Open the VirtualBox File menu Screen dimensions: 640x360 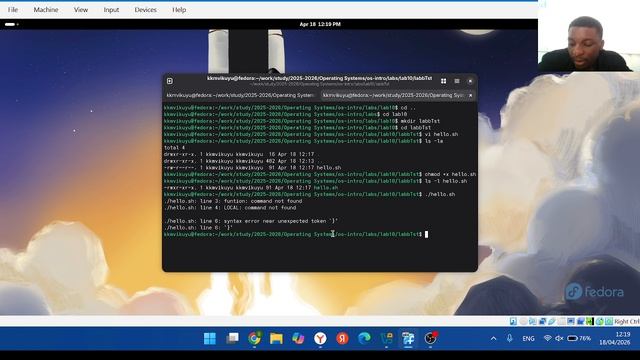(x=13, y=9)
